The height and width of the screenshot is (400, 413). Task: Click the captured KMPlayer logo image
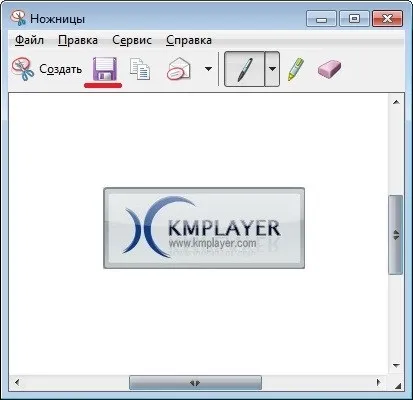(204, 228)
